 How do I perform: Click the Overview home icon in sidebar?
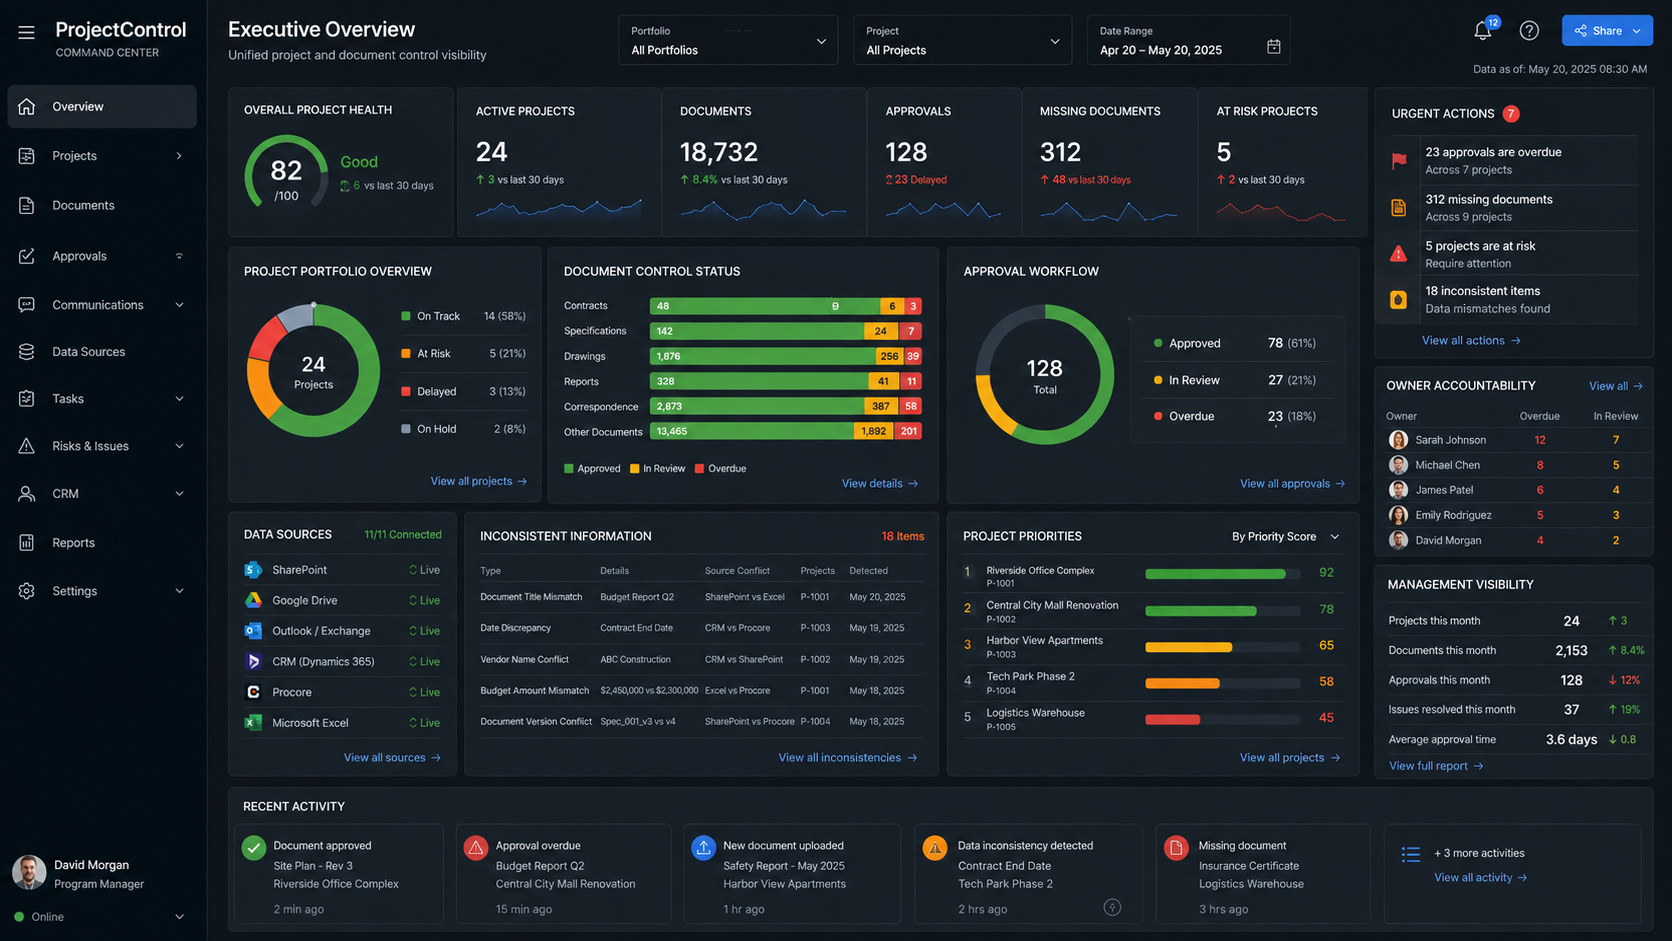tap(27, 106)
